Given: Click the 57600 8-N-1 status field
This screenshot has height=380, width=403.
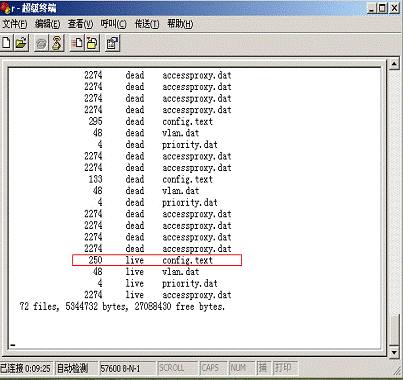Looking at the screenshot, I should coord(127,368).
